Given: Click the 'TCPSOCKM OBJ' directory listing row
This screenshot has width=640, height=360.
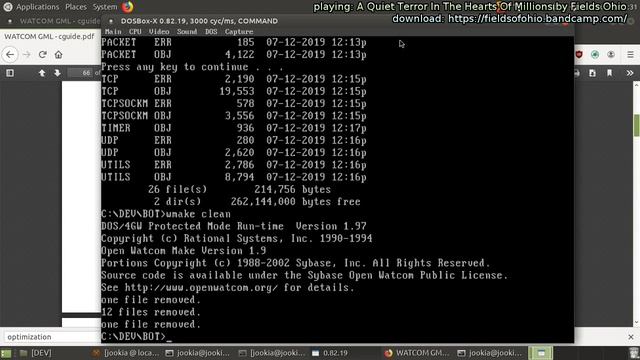Looking at the screenshot, I should pyautogui.click(x=234, y=116).
